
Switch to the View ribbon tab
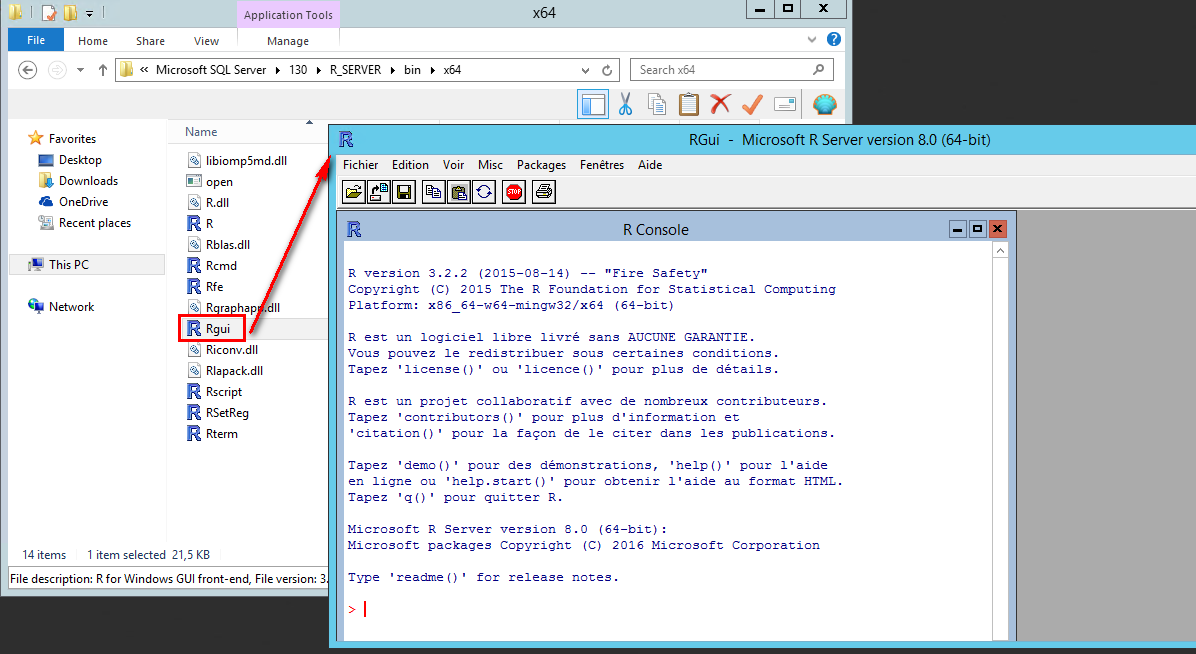[206, 41]
